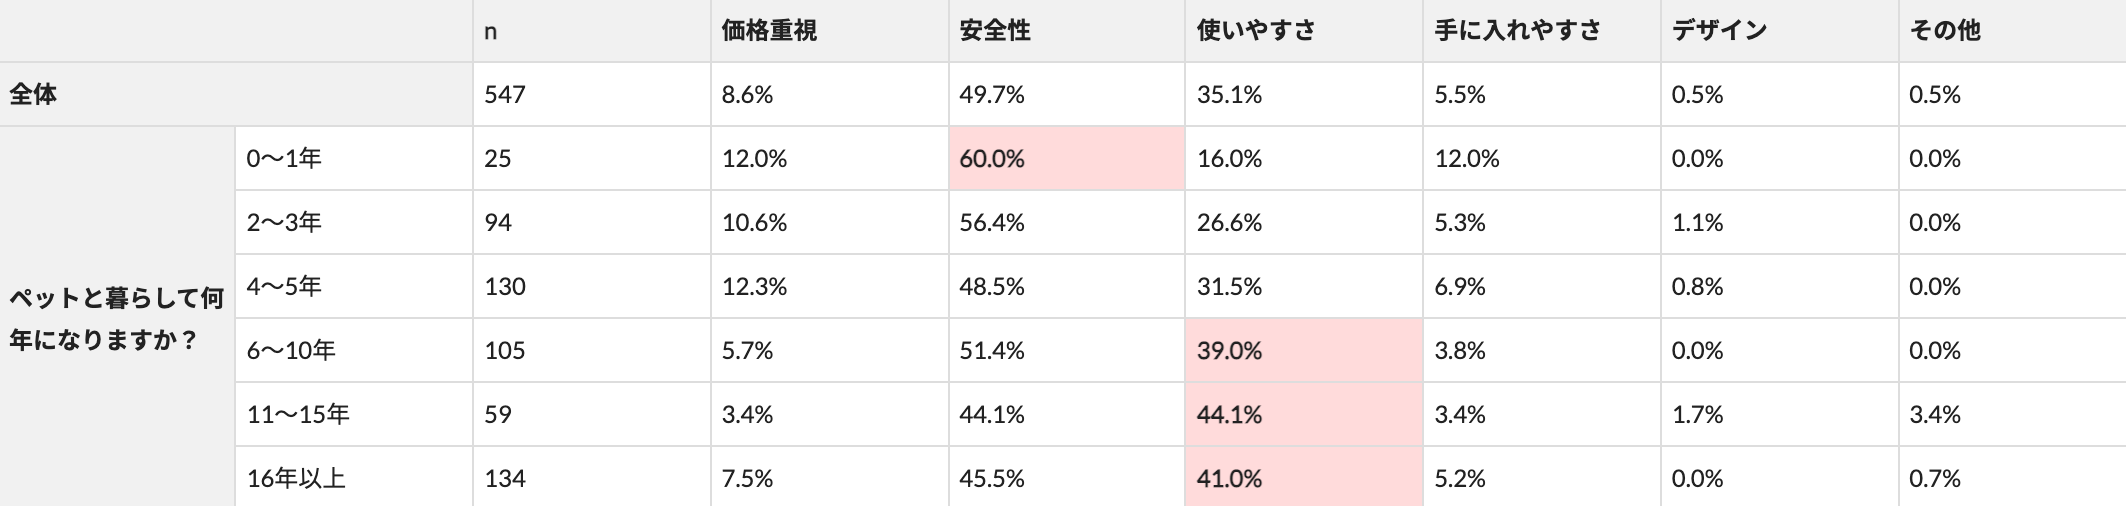The height and width of the screenshot is (506, 2126).
Task: Click the 4〜5年 row label
Action: (x=284, y=287)
